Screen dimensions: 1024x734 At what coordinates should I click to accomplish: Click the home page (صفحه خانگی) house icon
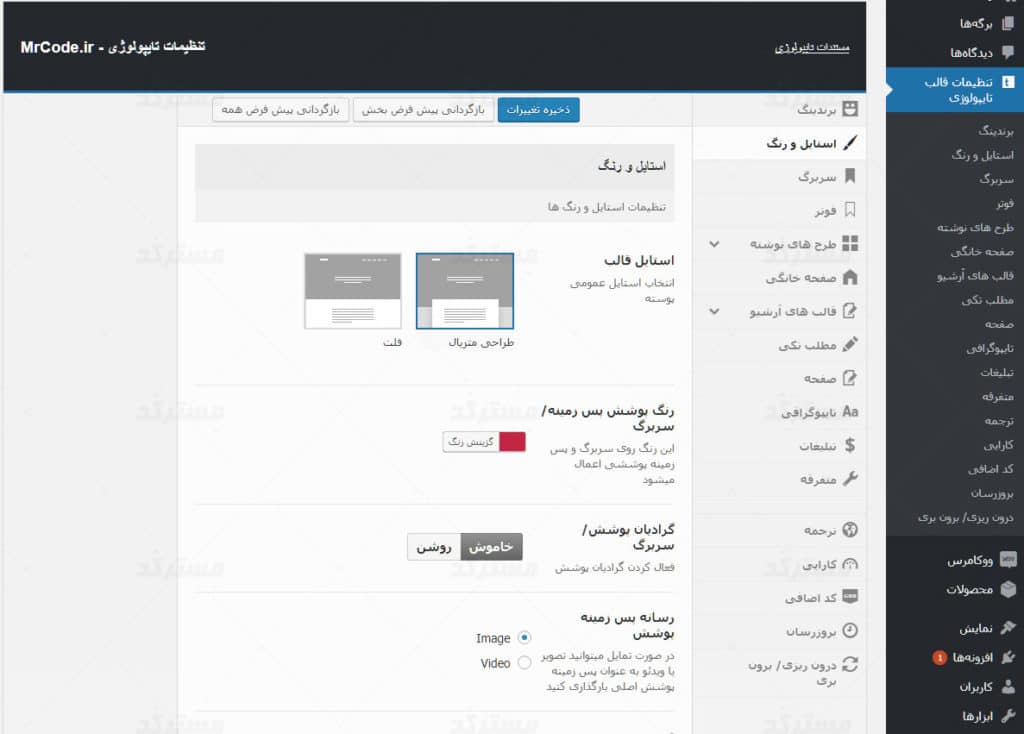coord(850,277)
